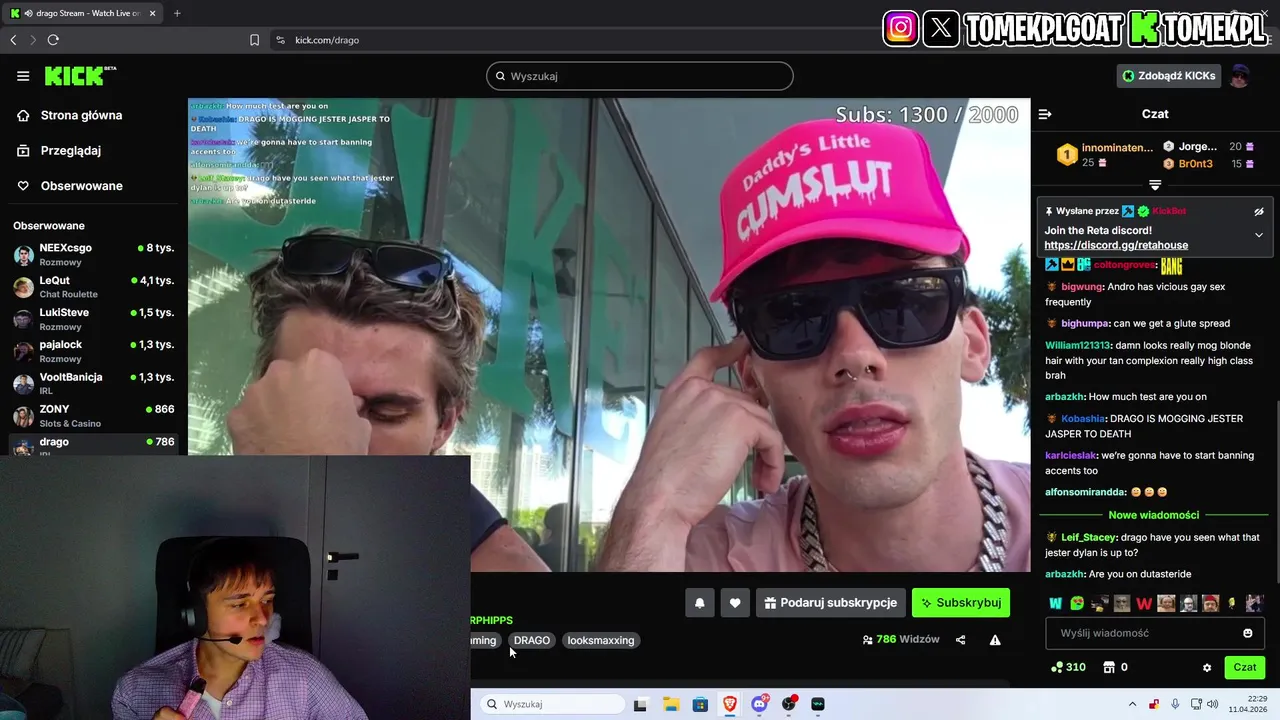Click the DRAGO tag
1280x720 pixels.
(x=532, y=640)
